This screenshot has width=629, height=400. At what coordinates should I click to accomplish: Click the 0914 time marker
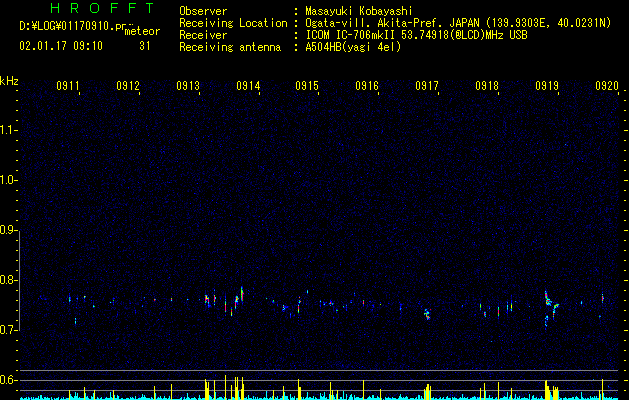[x=248, y=85]
